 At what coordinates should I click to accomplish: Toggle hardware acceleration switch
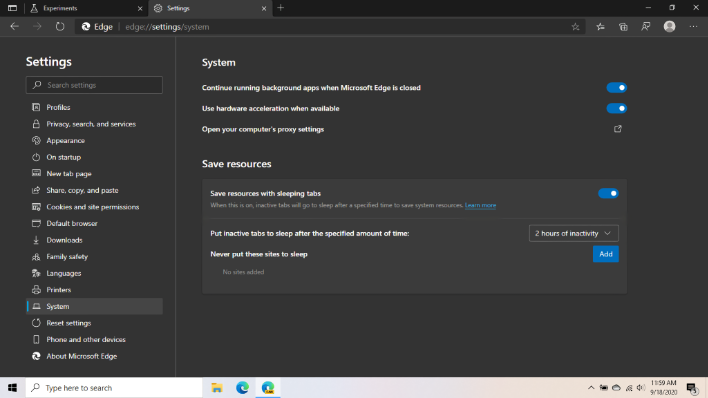coord(616,108)
